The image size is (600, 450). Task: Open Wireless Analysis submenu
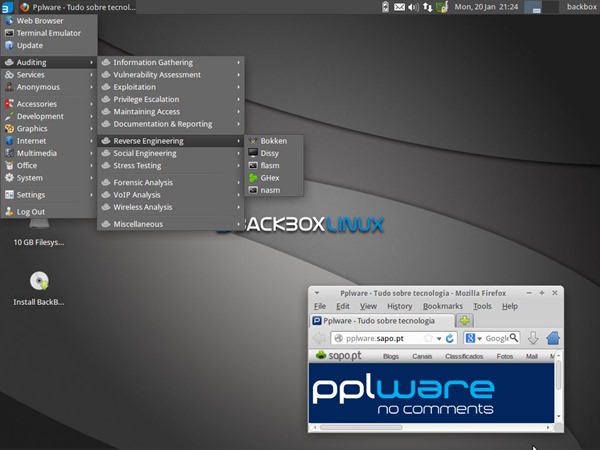pos(171,207)
